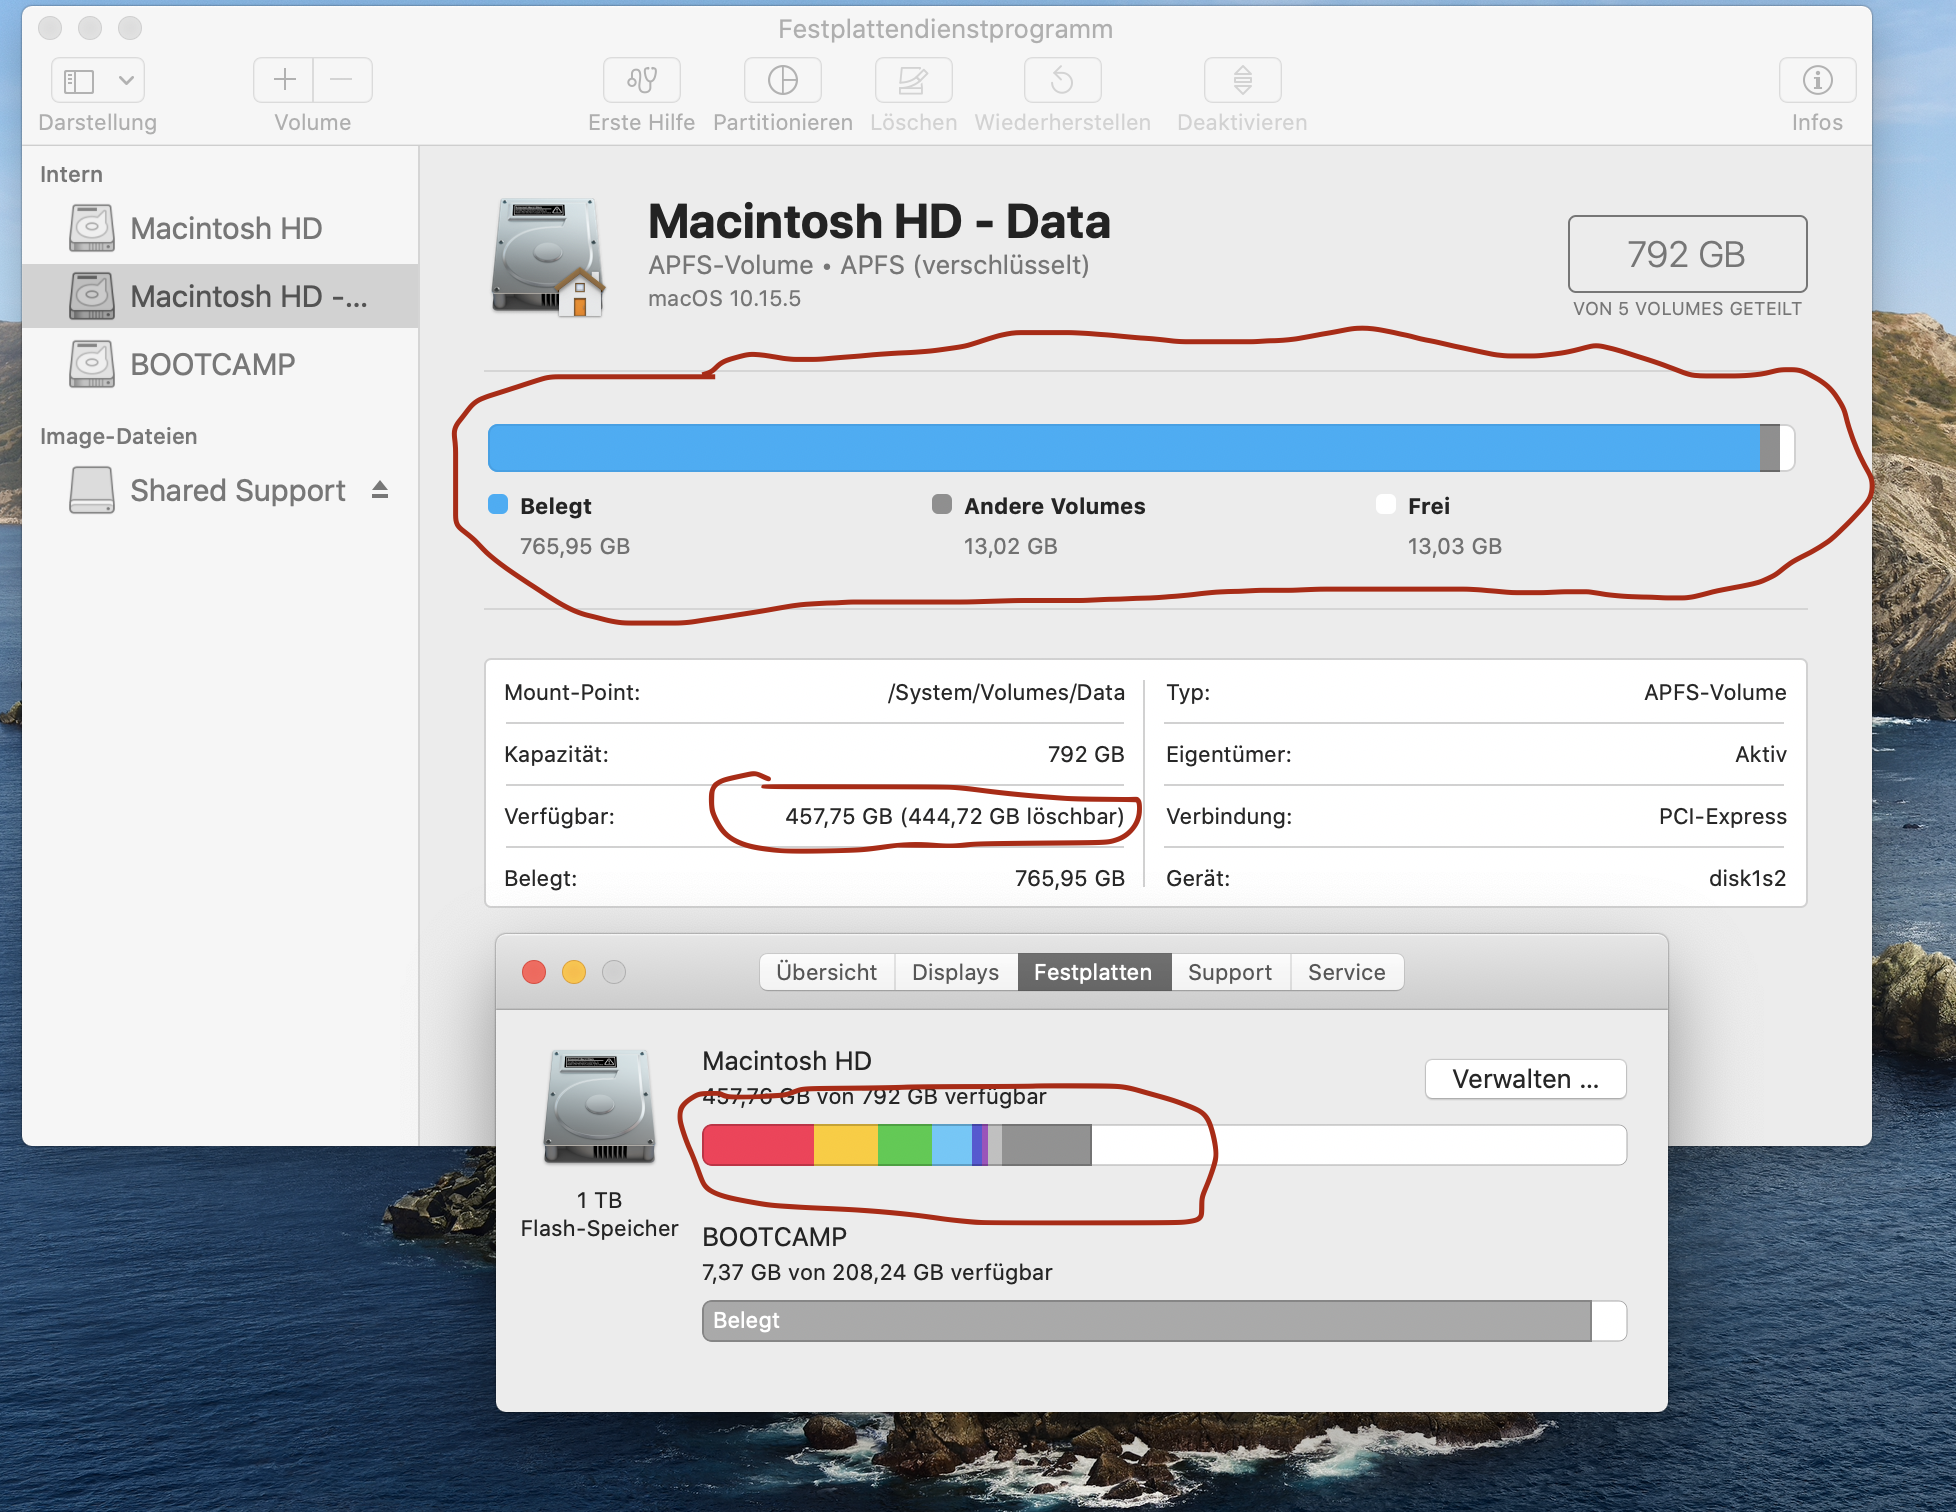Viewport: 1956px width, 1512px height.
Task: Click the Erste Hilfe stethoscope icon
Action: coord(641,80)
